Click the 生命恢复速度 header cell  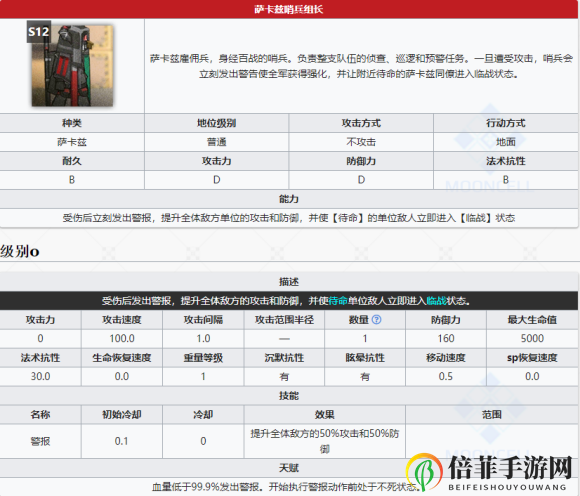[122, 358]
